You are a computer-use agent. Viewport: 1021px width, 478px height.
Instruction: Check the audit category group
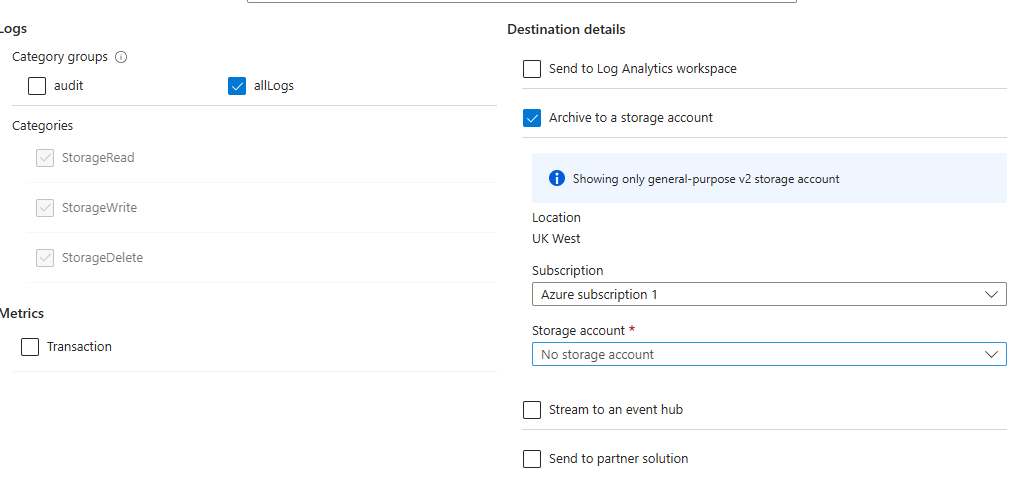click(37, 85)
